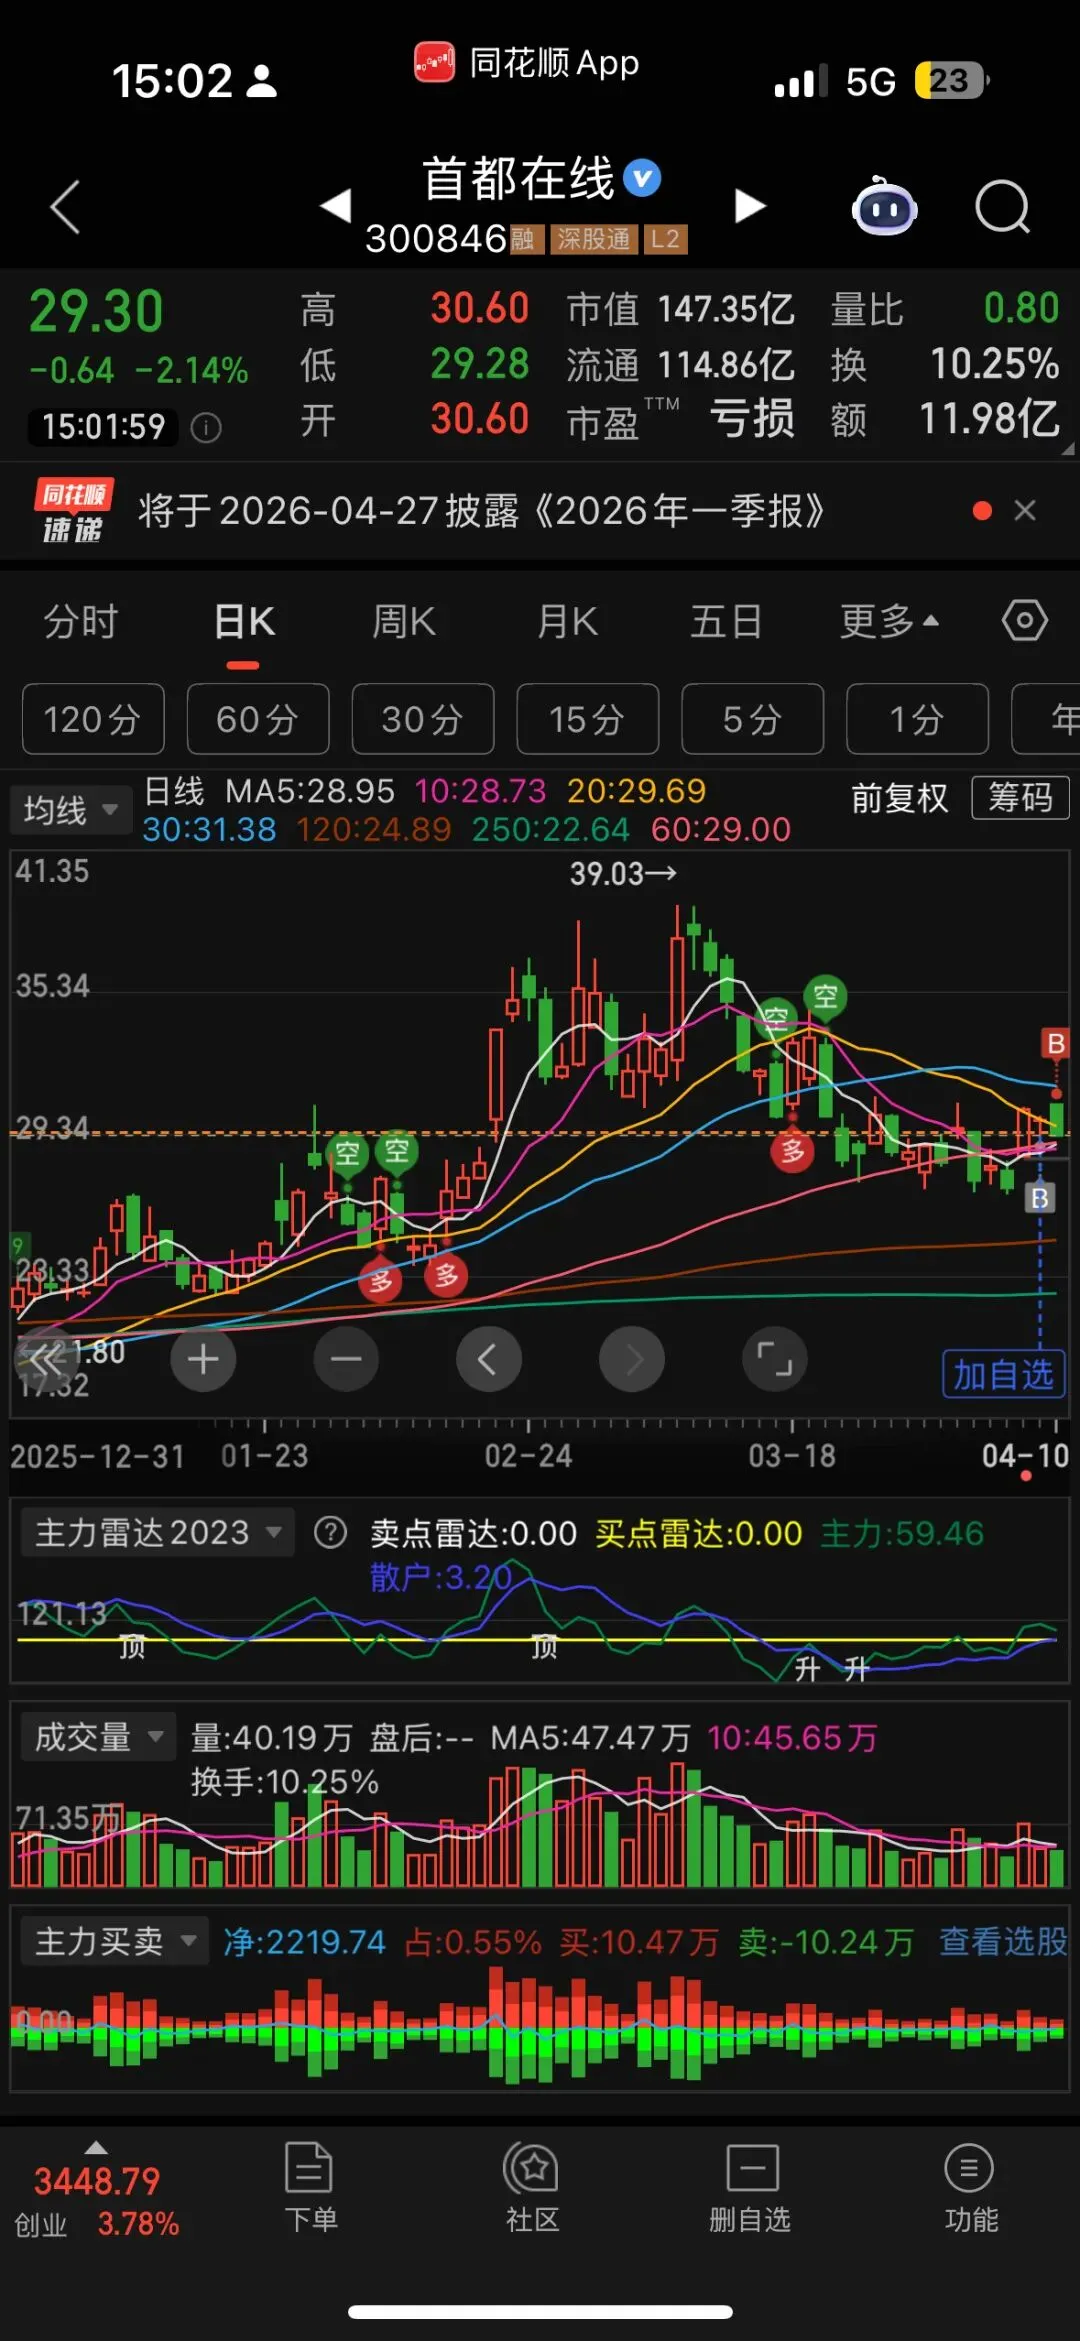1080x2341 pixels.
Task: Open the search magnifier
Action: pos(1002,207)
